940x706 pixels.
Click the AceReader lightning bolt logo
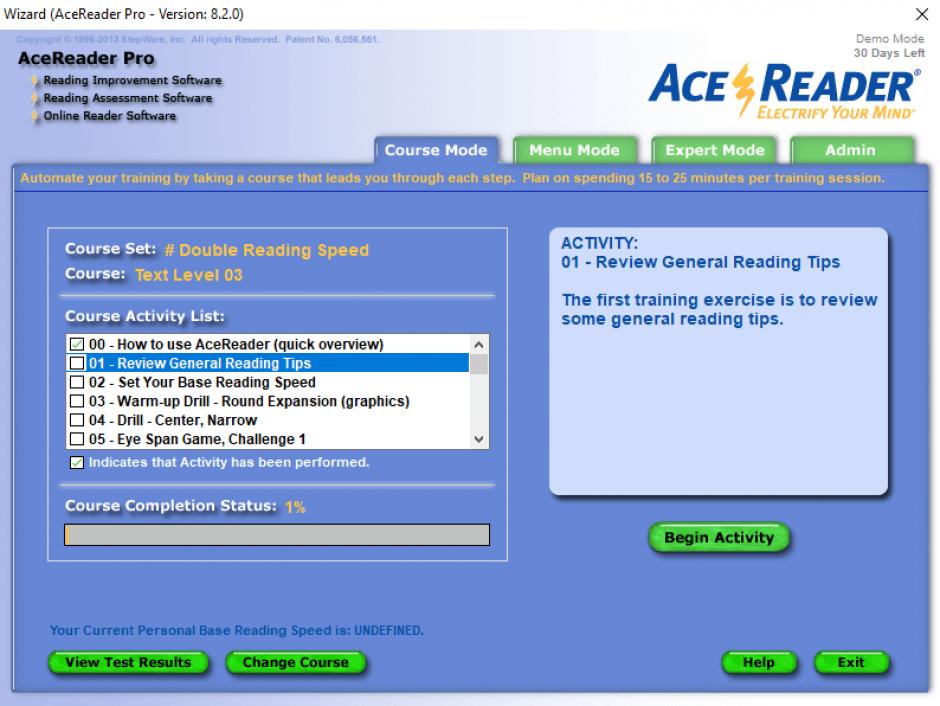tap(743, 90)
